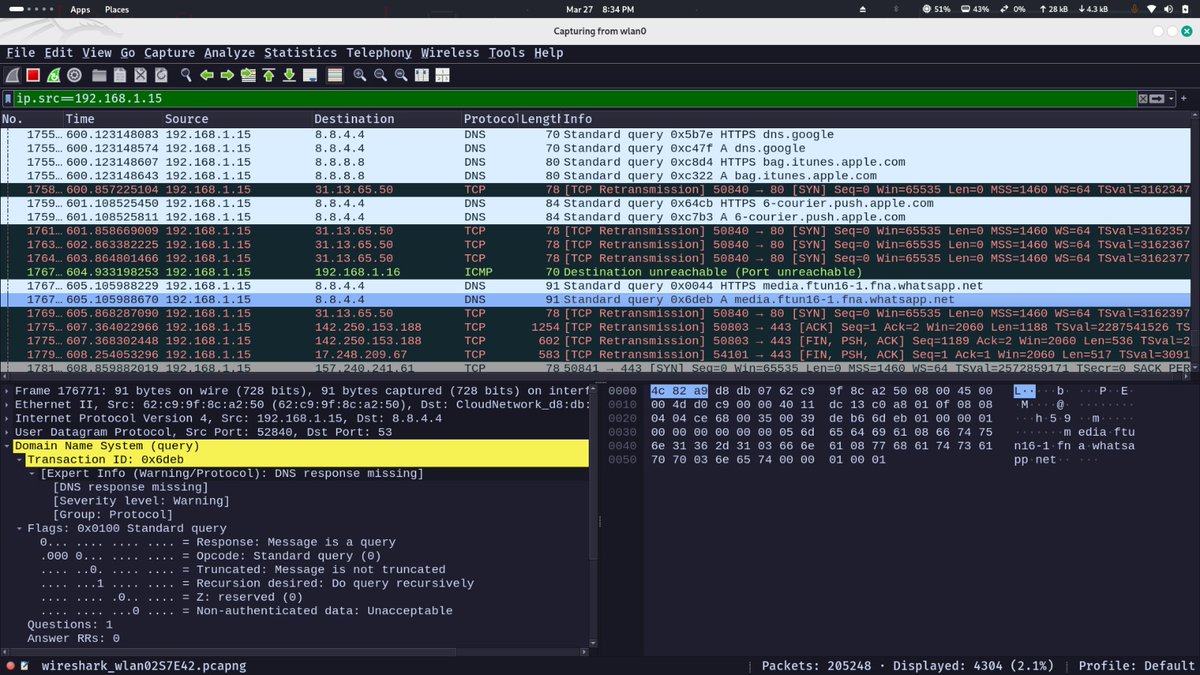This screenshot has height=675, width=1200.
Task: Go forward to next packet arrow
Action: point(227,75)
